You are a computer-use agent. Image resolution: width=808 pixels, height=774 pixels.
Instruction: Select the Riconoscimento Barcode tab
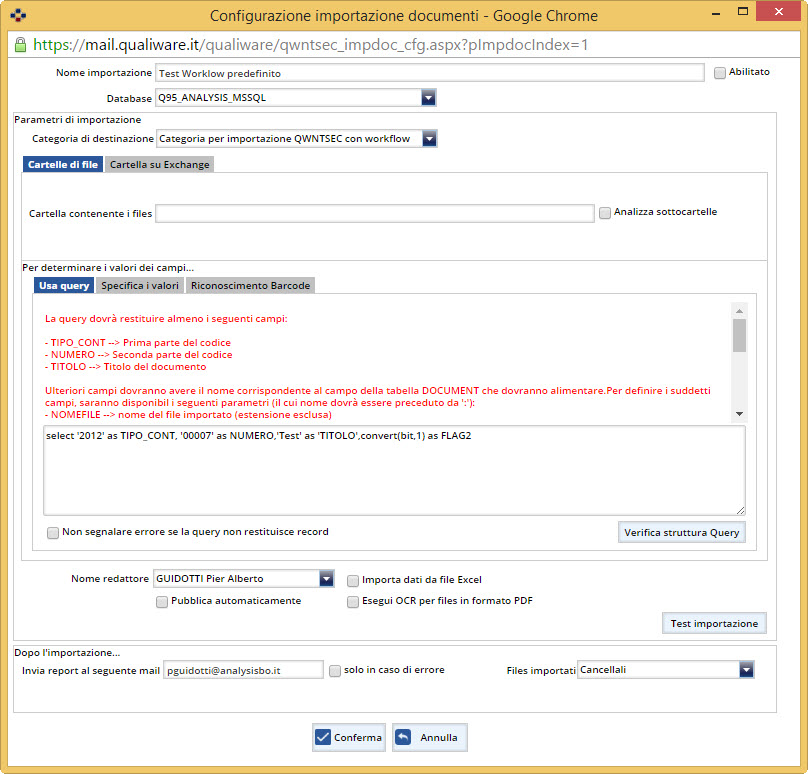pos(250,286)
